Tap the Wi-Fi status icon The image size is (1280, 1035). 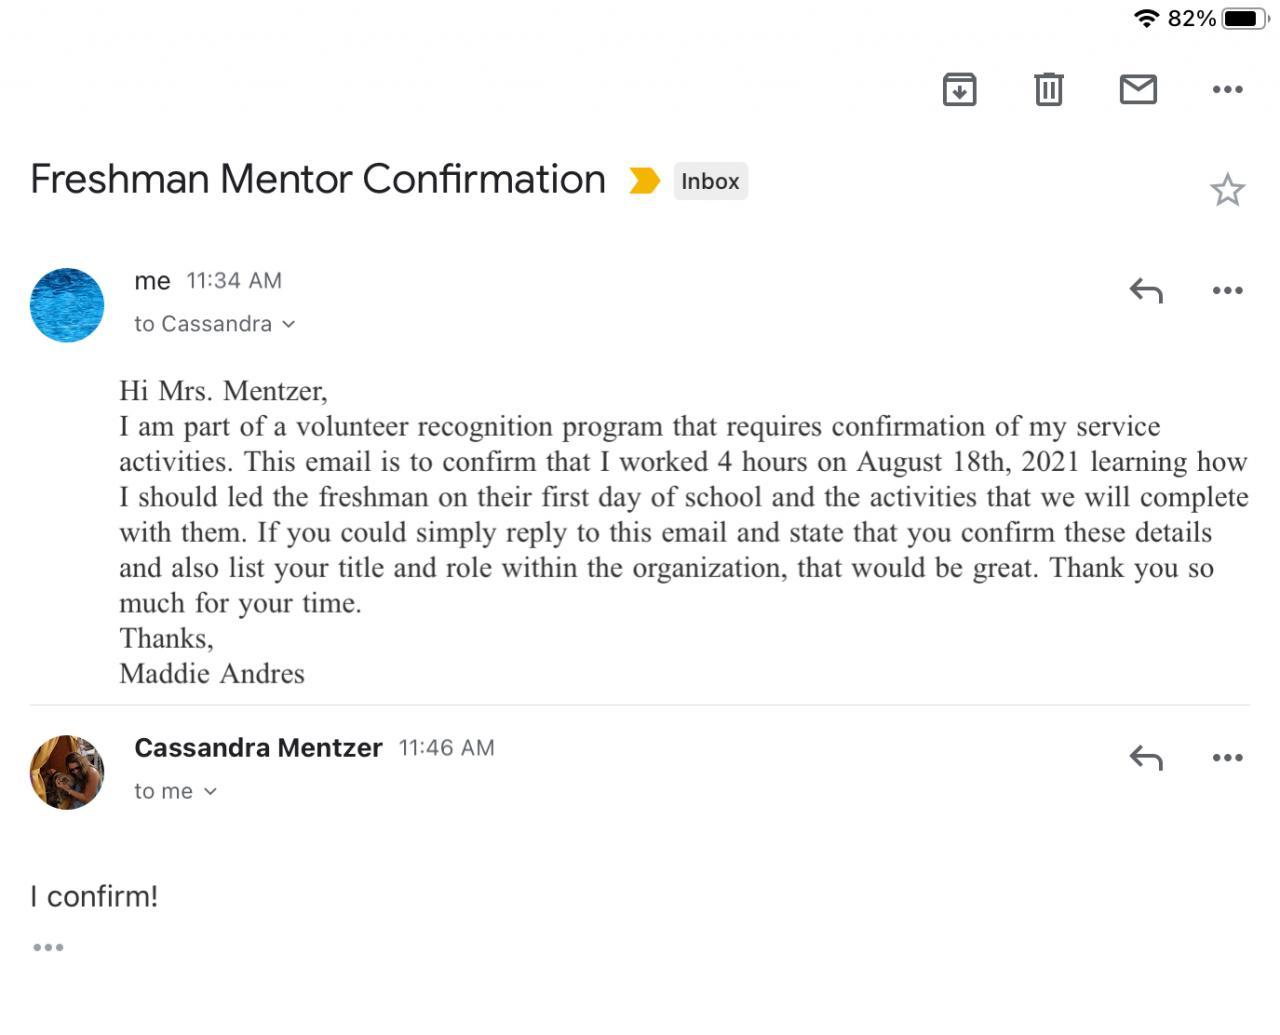[x=1146, y=18]
